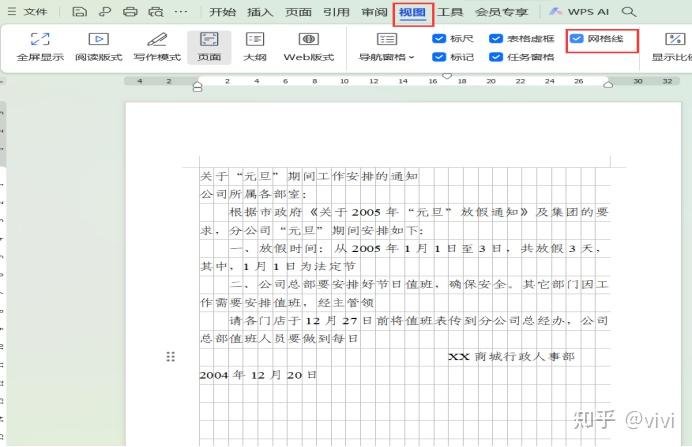Switch to the Insert (插入) tab

coord(260,12)
